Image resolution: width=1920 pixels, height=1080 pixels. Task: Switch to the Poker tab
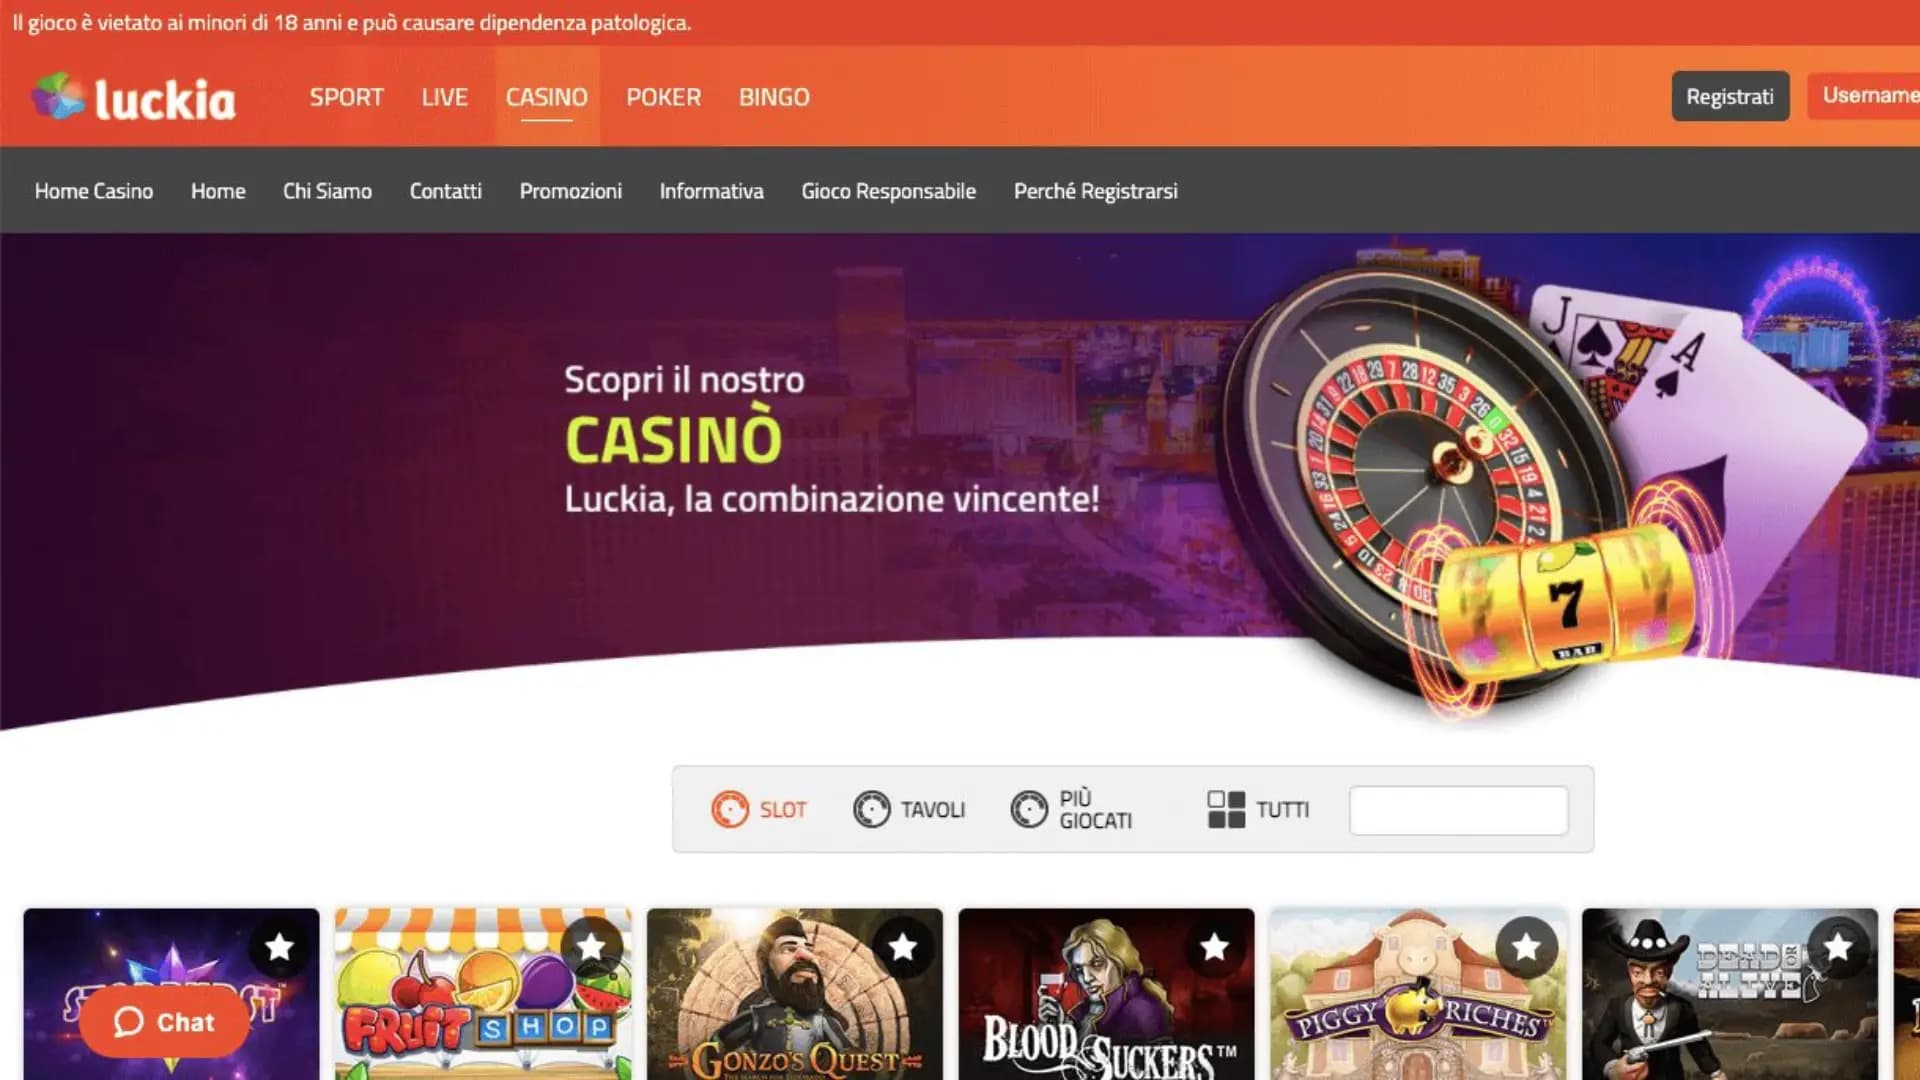coord(663,97)
